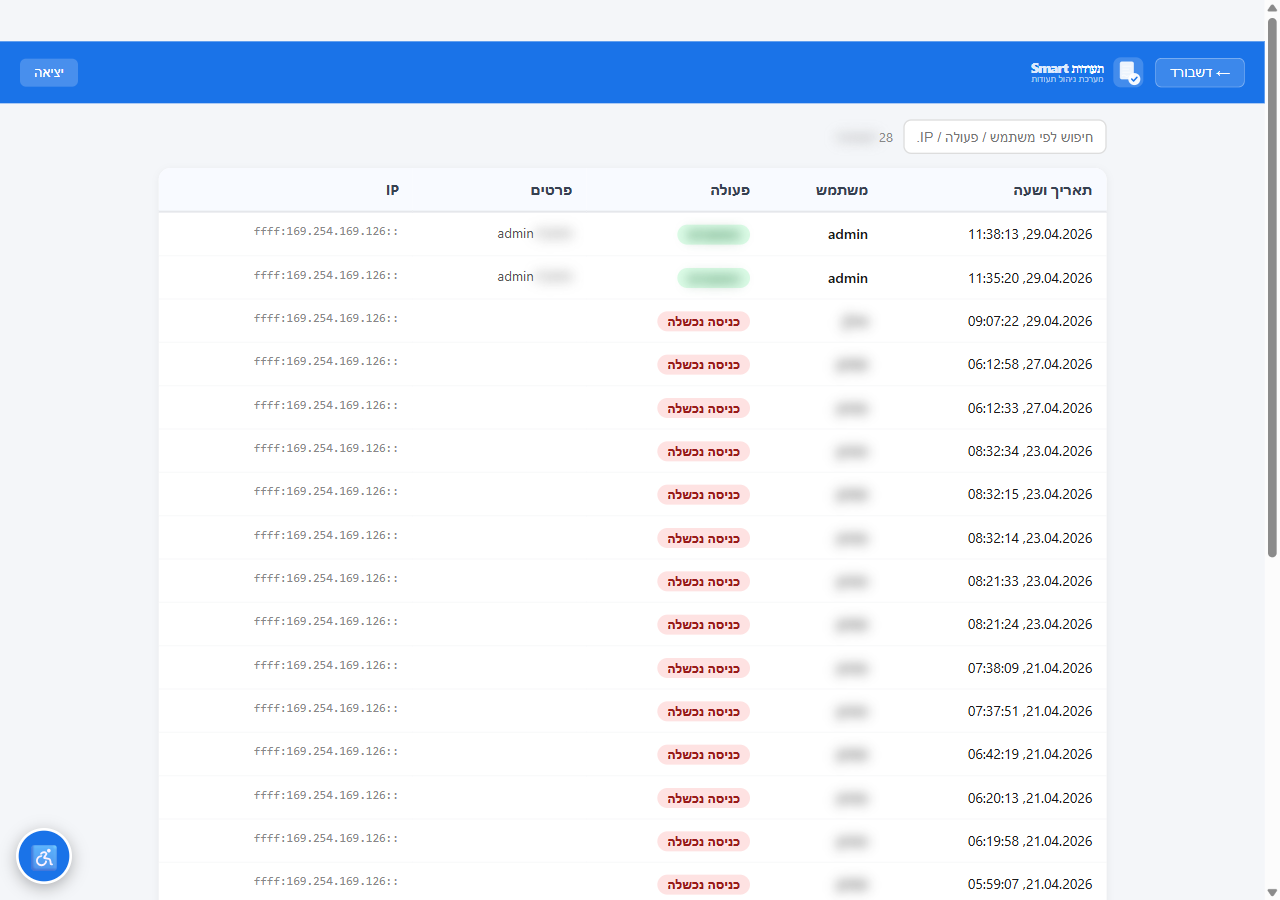Image resolution: width=1280 pixels, height=900 pixels.
Task: Click admin details text in 11:38:13 row
Action: click(x=516, y=234)
